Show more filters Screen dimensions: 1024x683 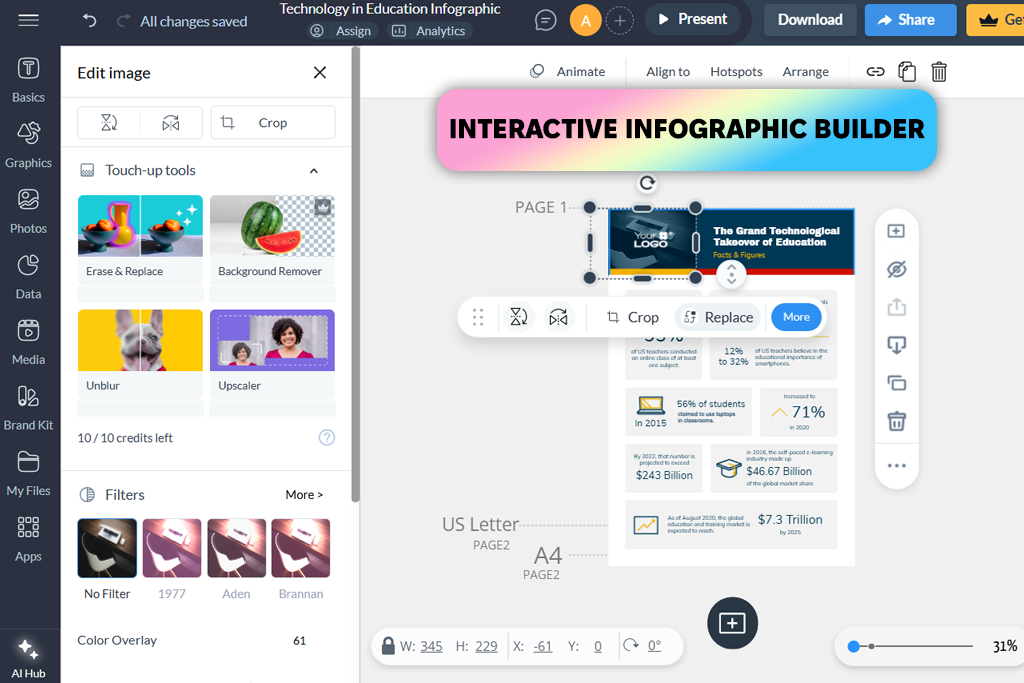[x=304, y=494]
